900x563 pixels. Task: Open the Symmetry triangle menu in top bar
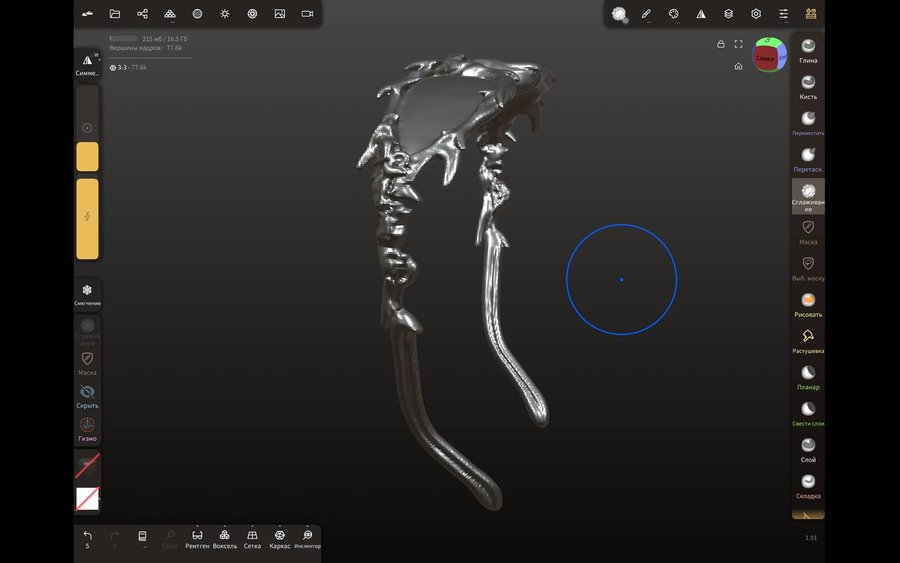tap(701, 14)
